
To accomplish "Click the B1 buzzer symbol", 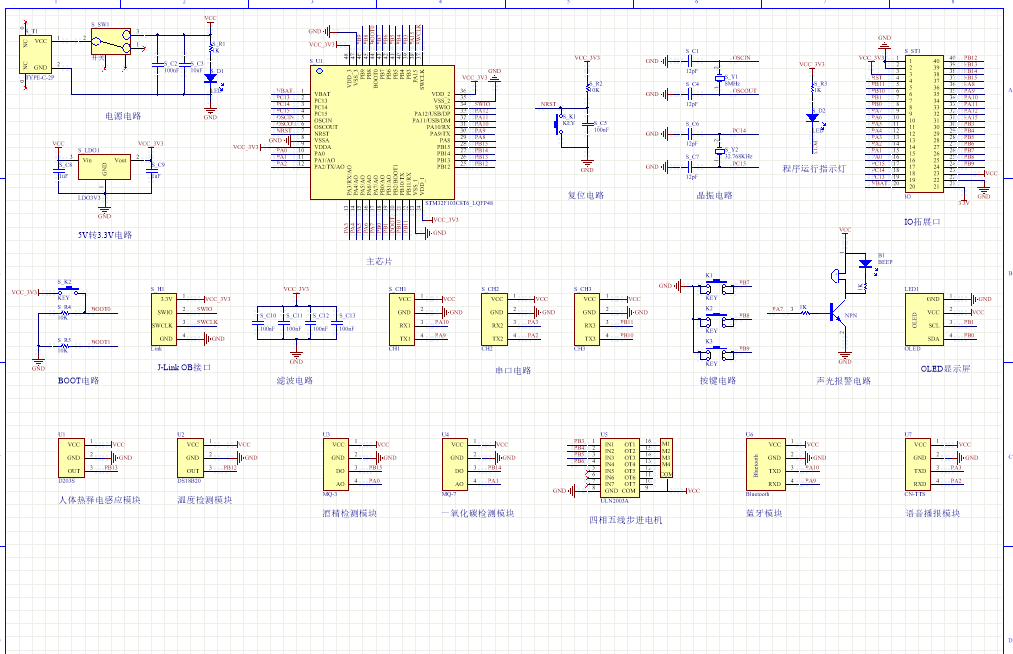I will click(867, 264).
